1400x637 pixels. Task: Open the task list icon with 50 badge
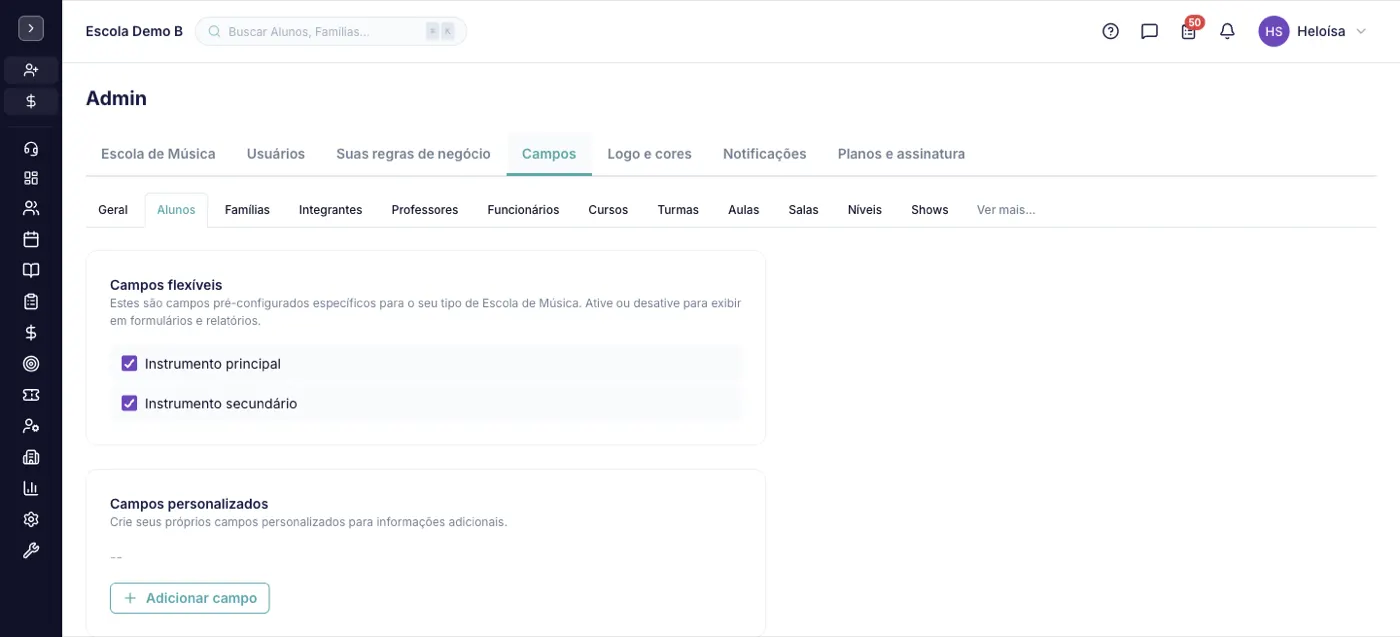click(1189, 30)
